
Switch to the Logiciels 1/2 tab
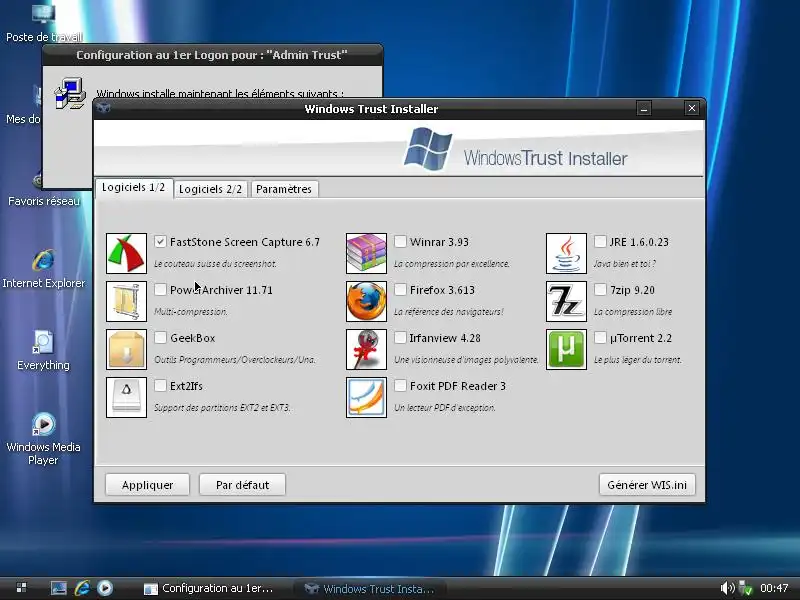(x=134, y=188)
